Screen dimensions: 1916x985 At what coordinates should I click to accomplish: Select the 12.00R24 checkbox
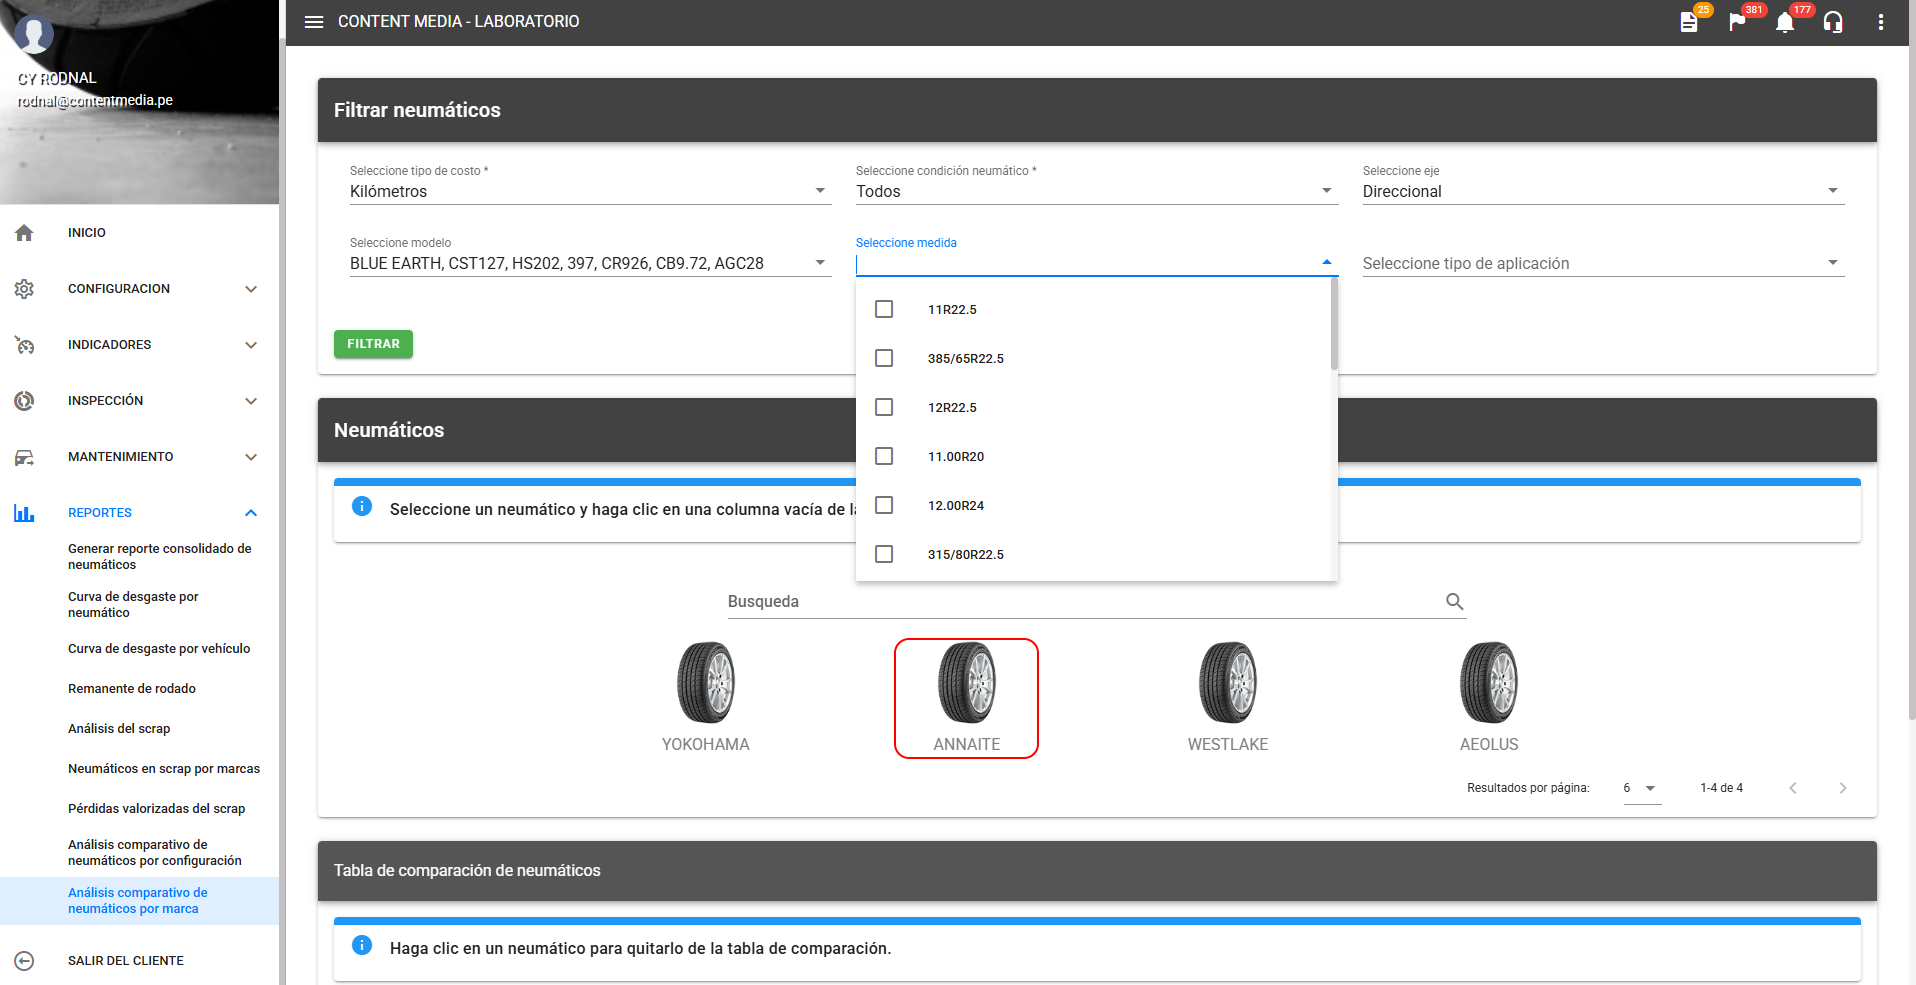[884, 505]
